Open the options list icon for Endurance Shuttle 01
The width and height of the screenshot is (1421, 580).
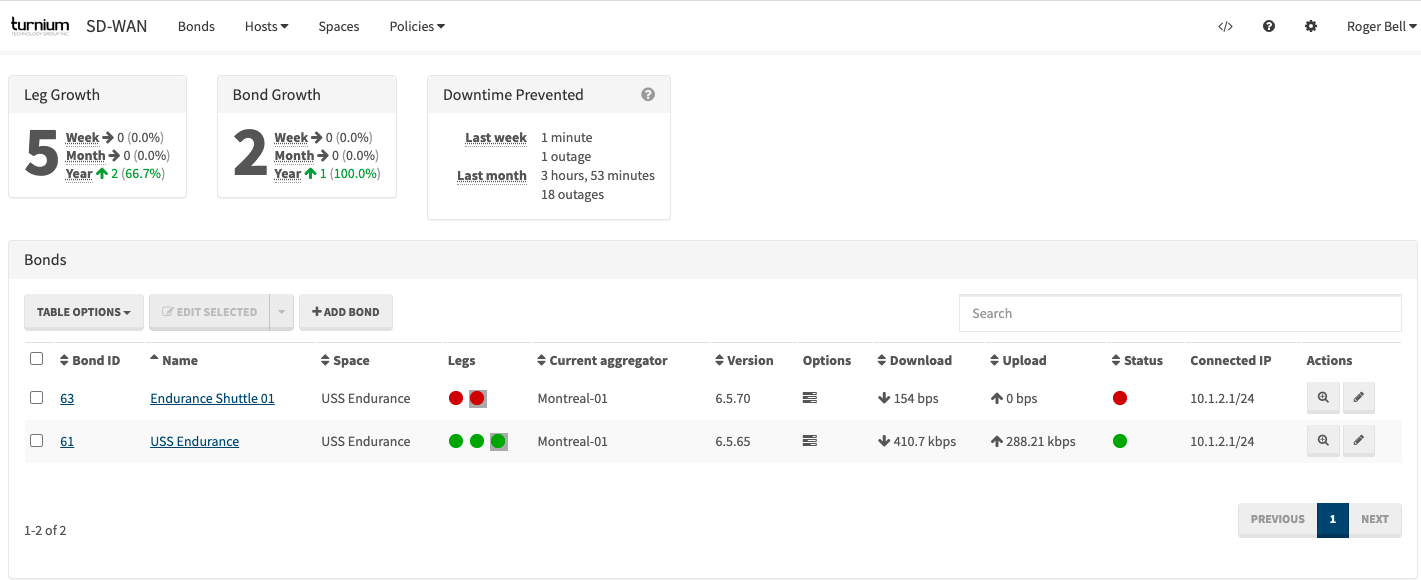tap(810, 398)
